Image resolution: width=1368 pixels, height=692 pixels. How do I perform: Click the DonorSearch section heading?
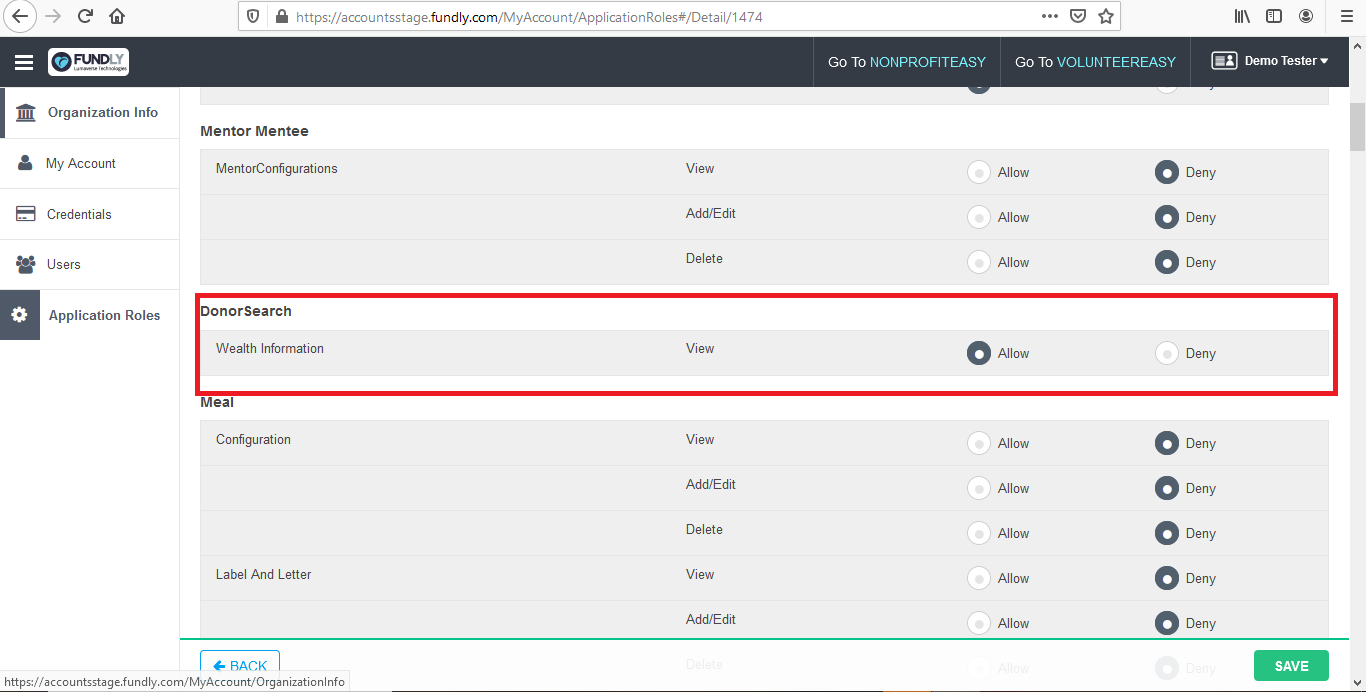coord(246,311)
